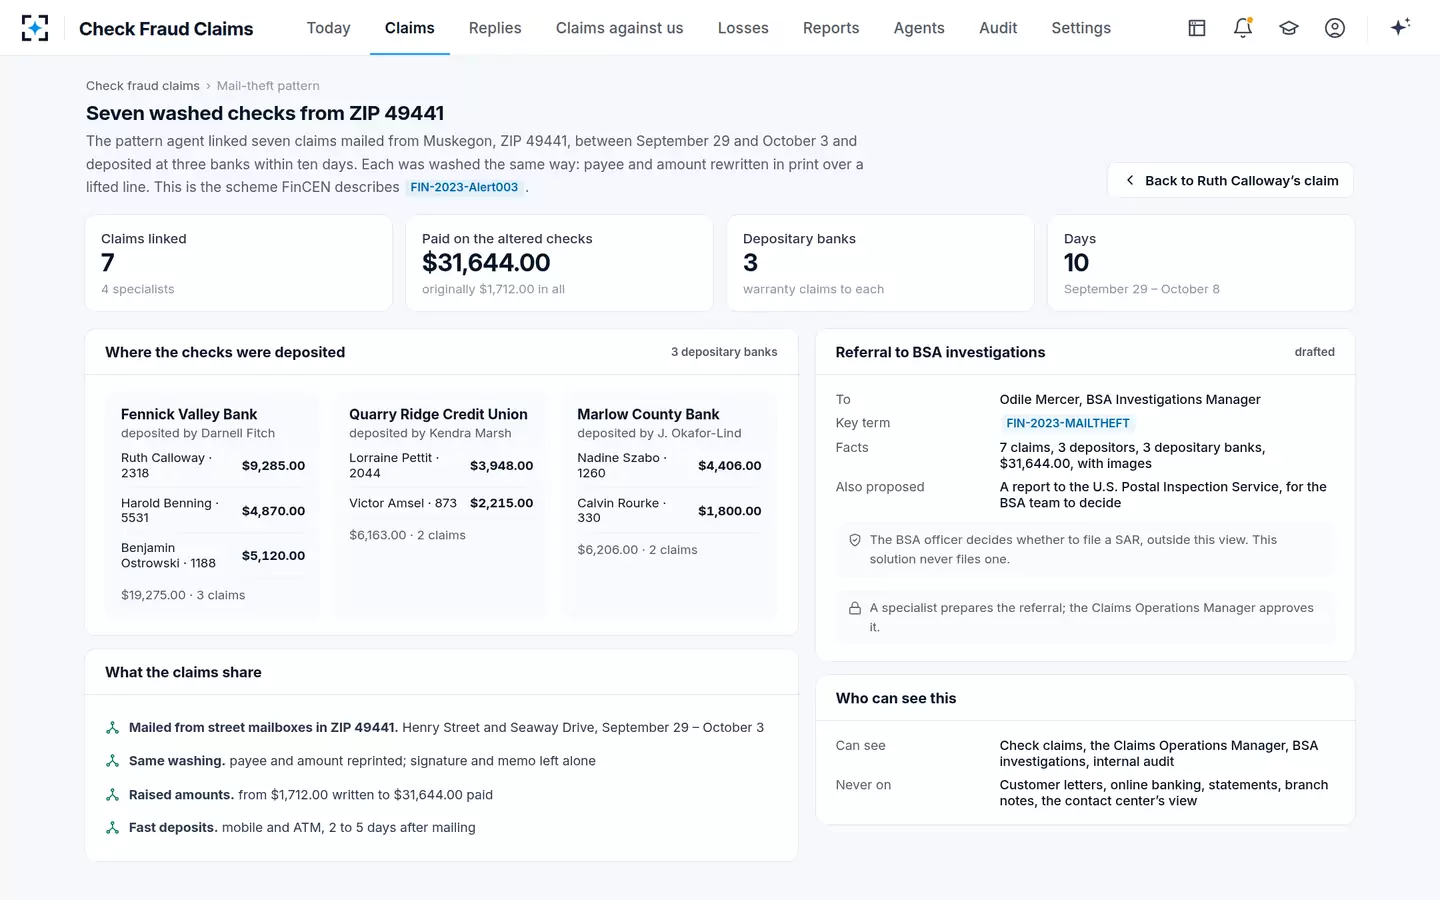The height and width of the screenshot is (900, 1440).
Task: Click the icon next to Raised amounts
Action: (113, 795)
